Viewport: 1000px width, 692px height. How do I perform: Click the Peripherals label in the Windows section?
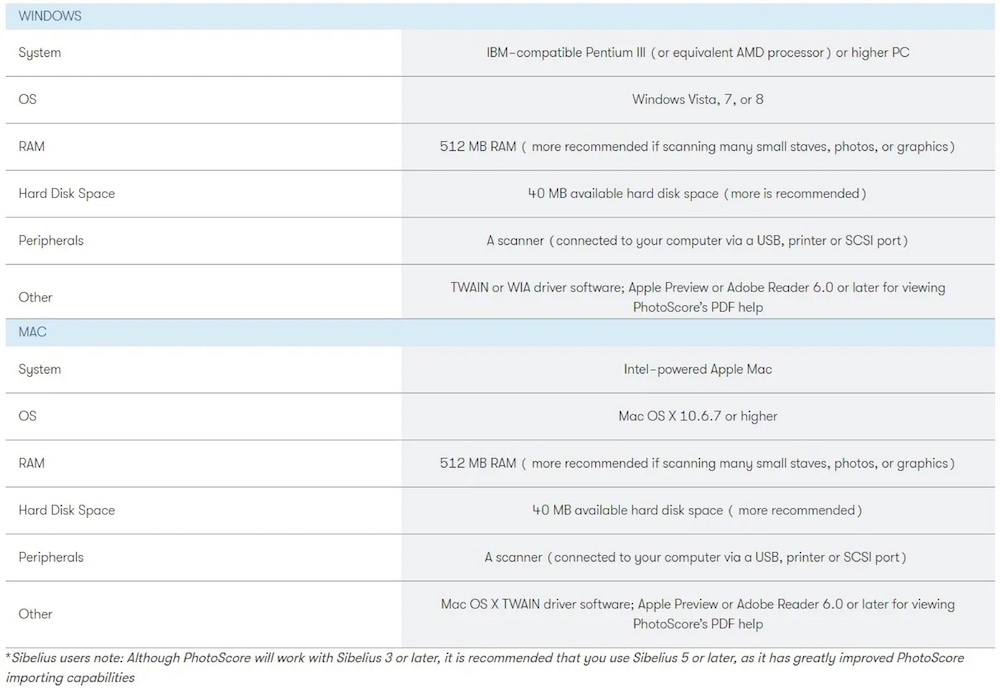pyautogui.click(x=51, y=241)
